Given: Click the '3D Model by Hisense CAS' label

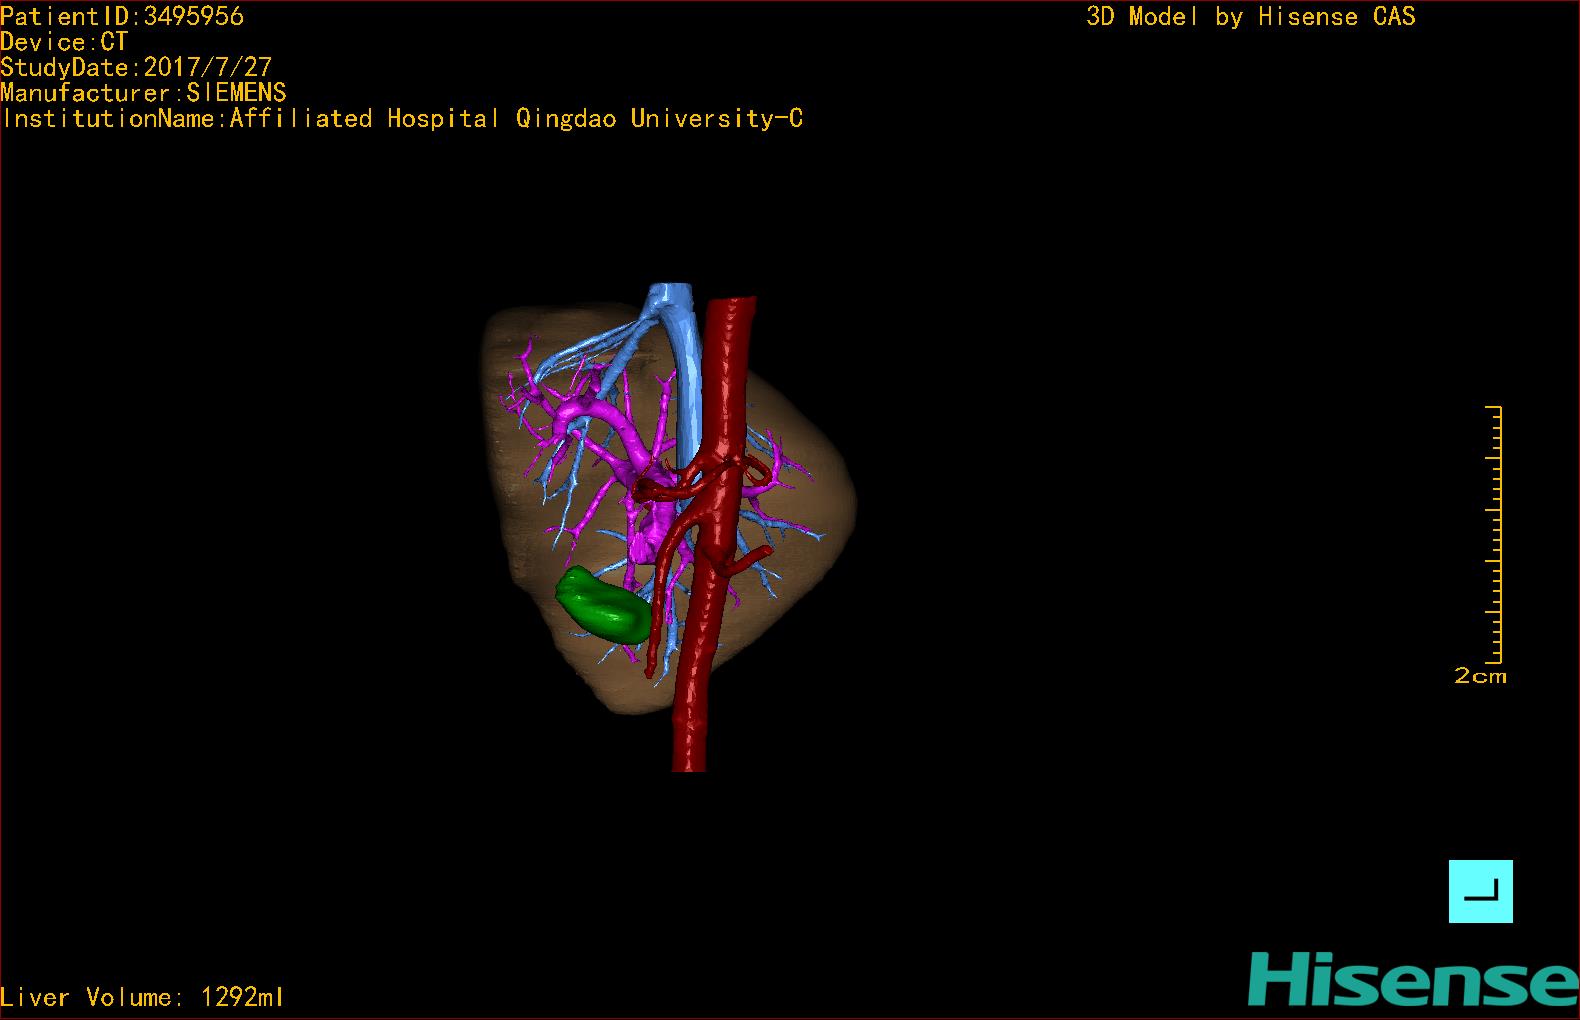Looking at the screenshot, I should (1251, 16).
